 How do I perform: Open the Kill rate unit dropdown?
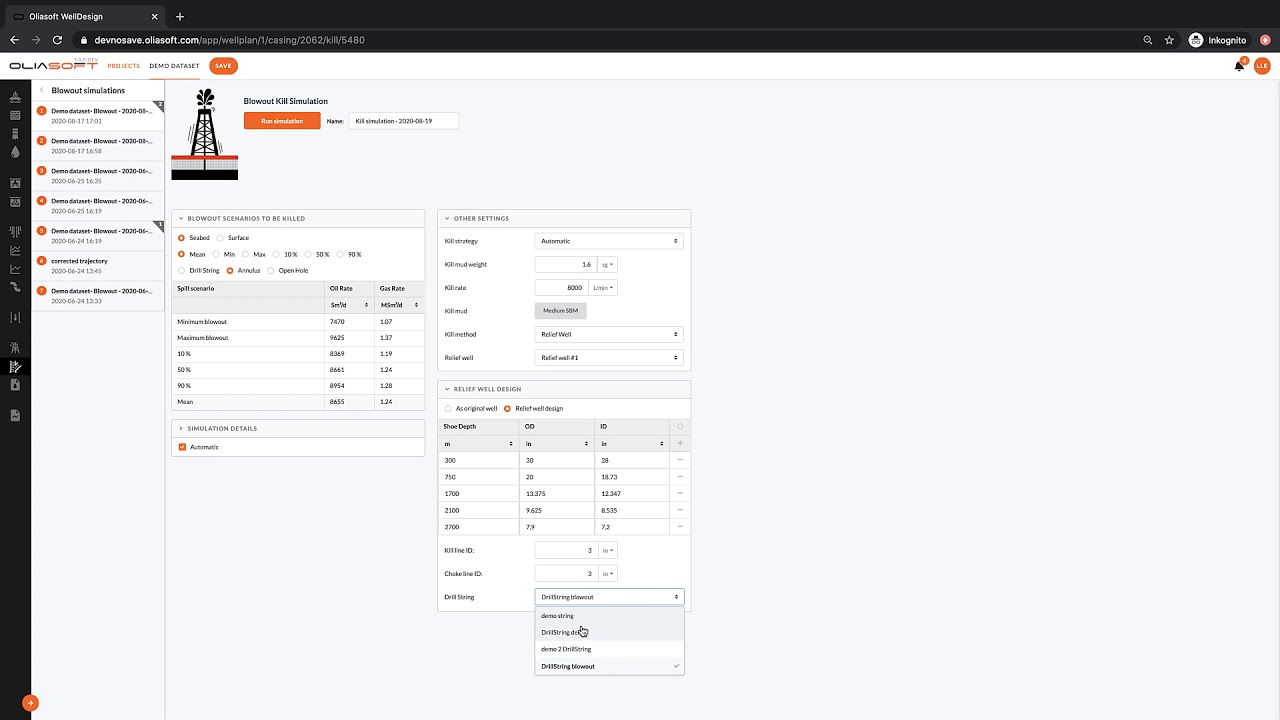(x=603, y=288)
